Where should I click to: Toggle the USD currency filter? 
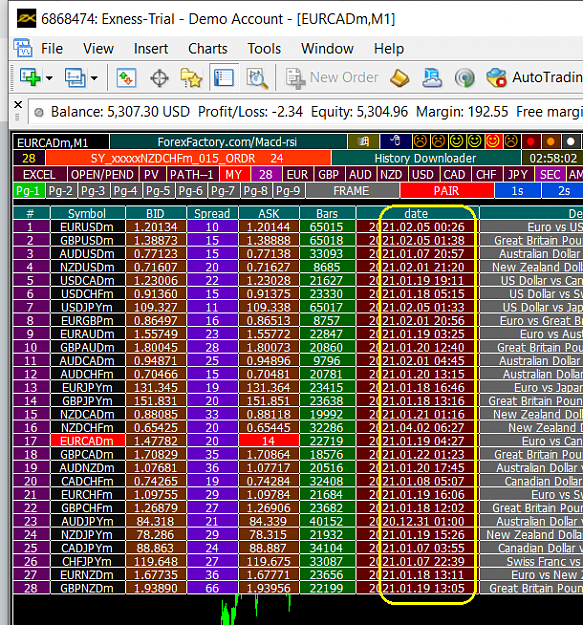pyautogui.click(x=423, y=175)
